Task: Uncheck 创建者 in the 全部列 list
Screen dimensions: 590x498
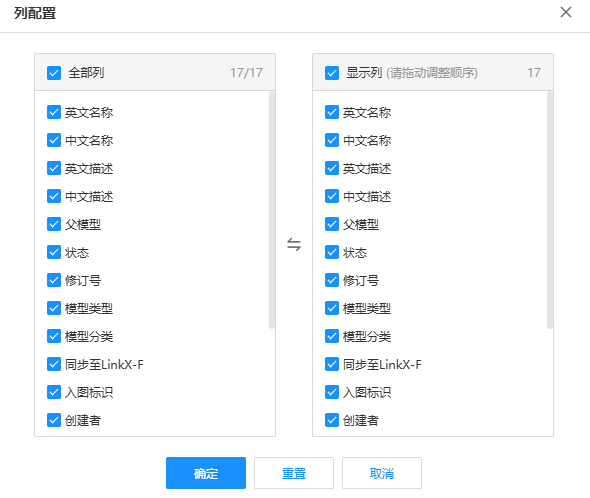Action: coord(54,420)
